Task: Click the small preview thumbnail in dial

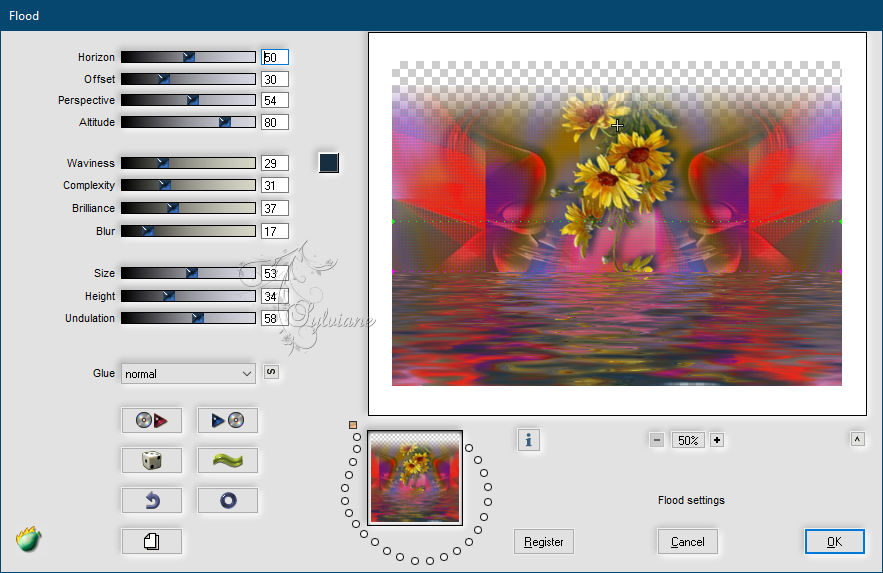Action: (x=415, y=478)
